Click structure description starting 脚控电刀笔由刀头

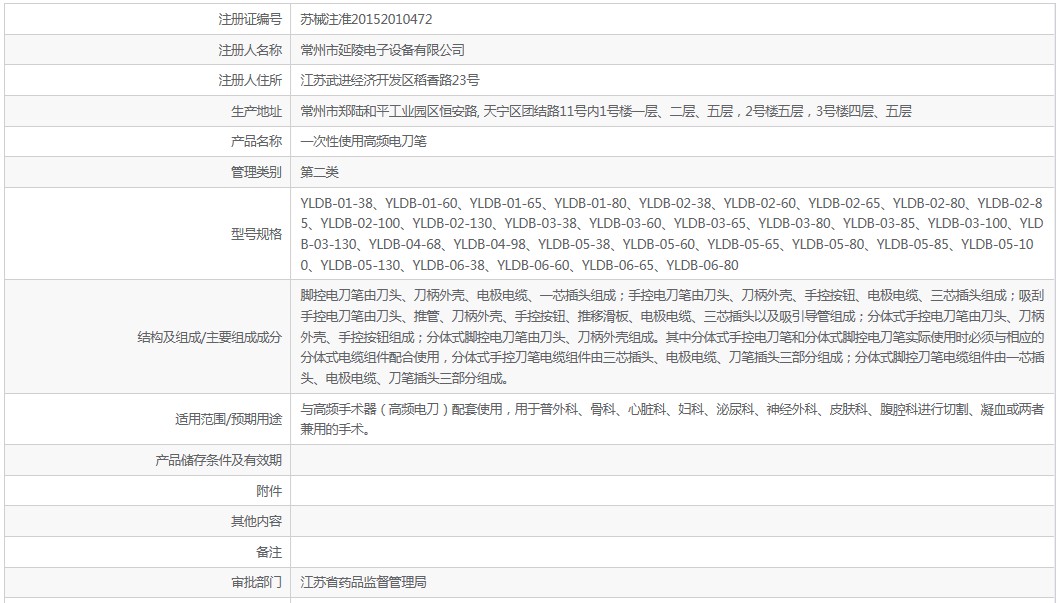(673, 337)
